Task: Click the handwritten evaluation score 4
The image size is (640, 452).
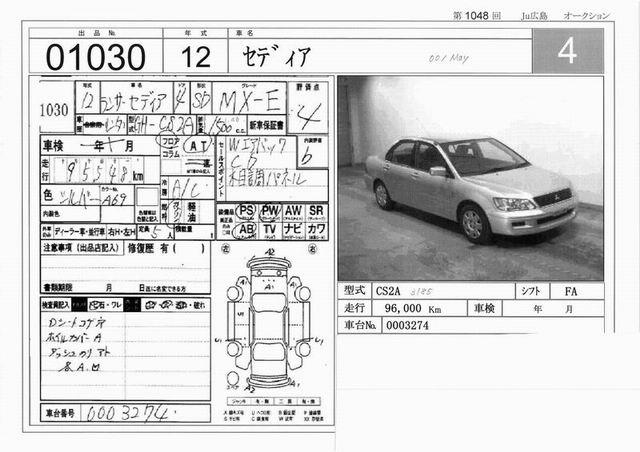Action: pyautogui.click(x=308, y=116)
